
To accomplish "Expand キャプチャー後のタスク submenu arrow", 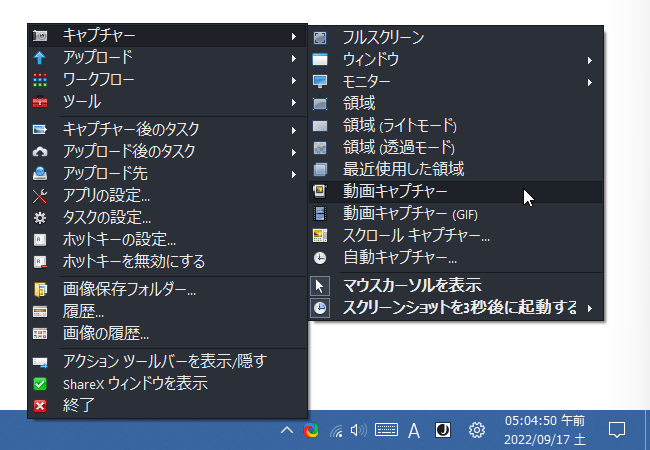I will coord(293,131).
